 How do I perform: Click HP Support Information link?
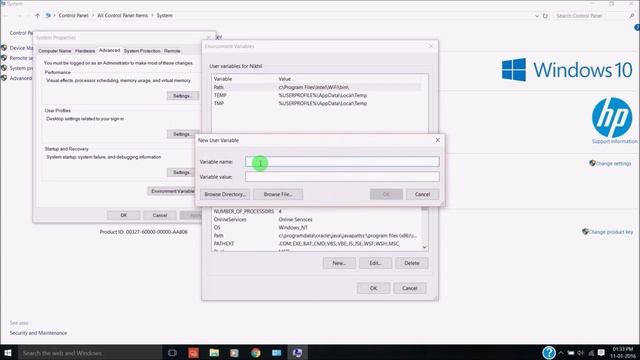click(615, 141)
